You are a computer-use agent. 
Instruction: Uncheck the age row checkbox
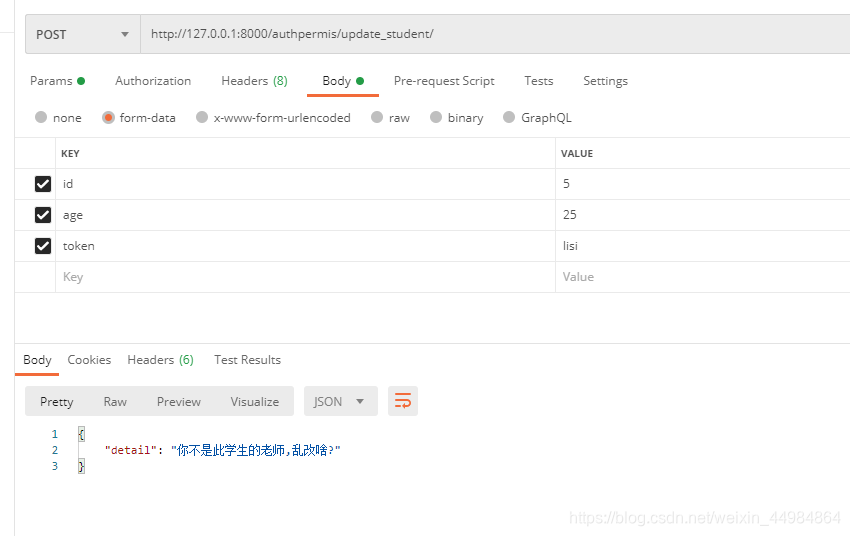(43, 215)
